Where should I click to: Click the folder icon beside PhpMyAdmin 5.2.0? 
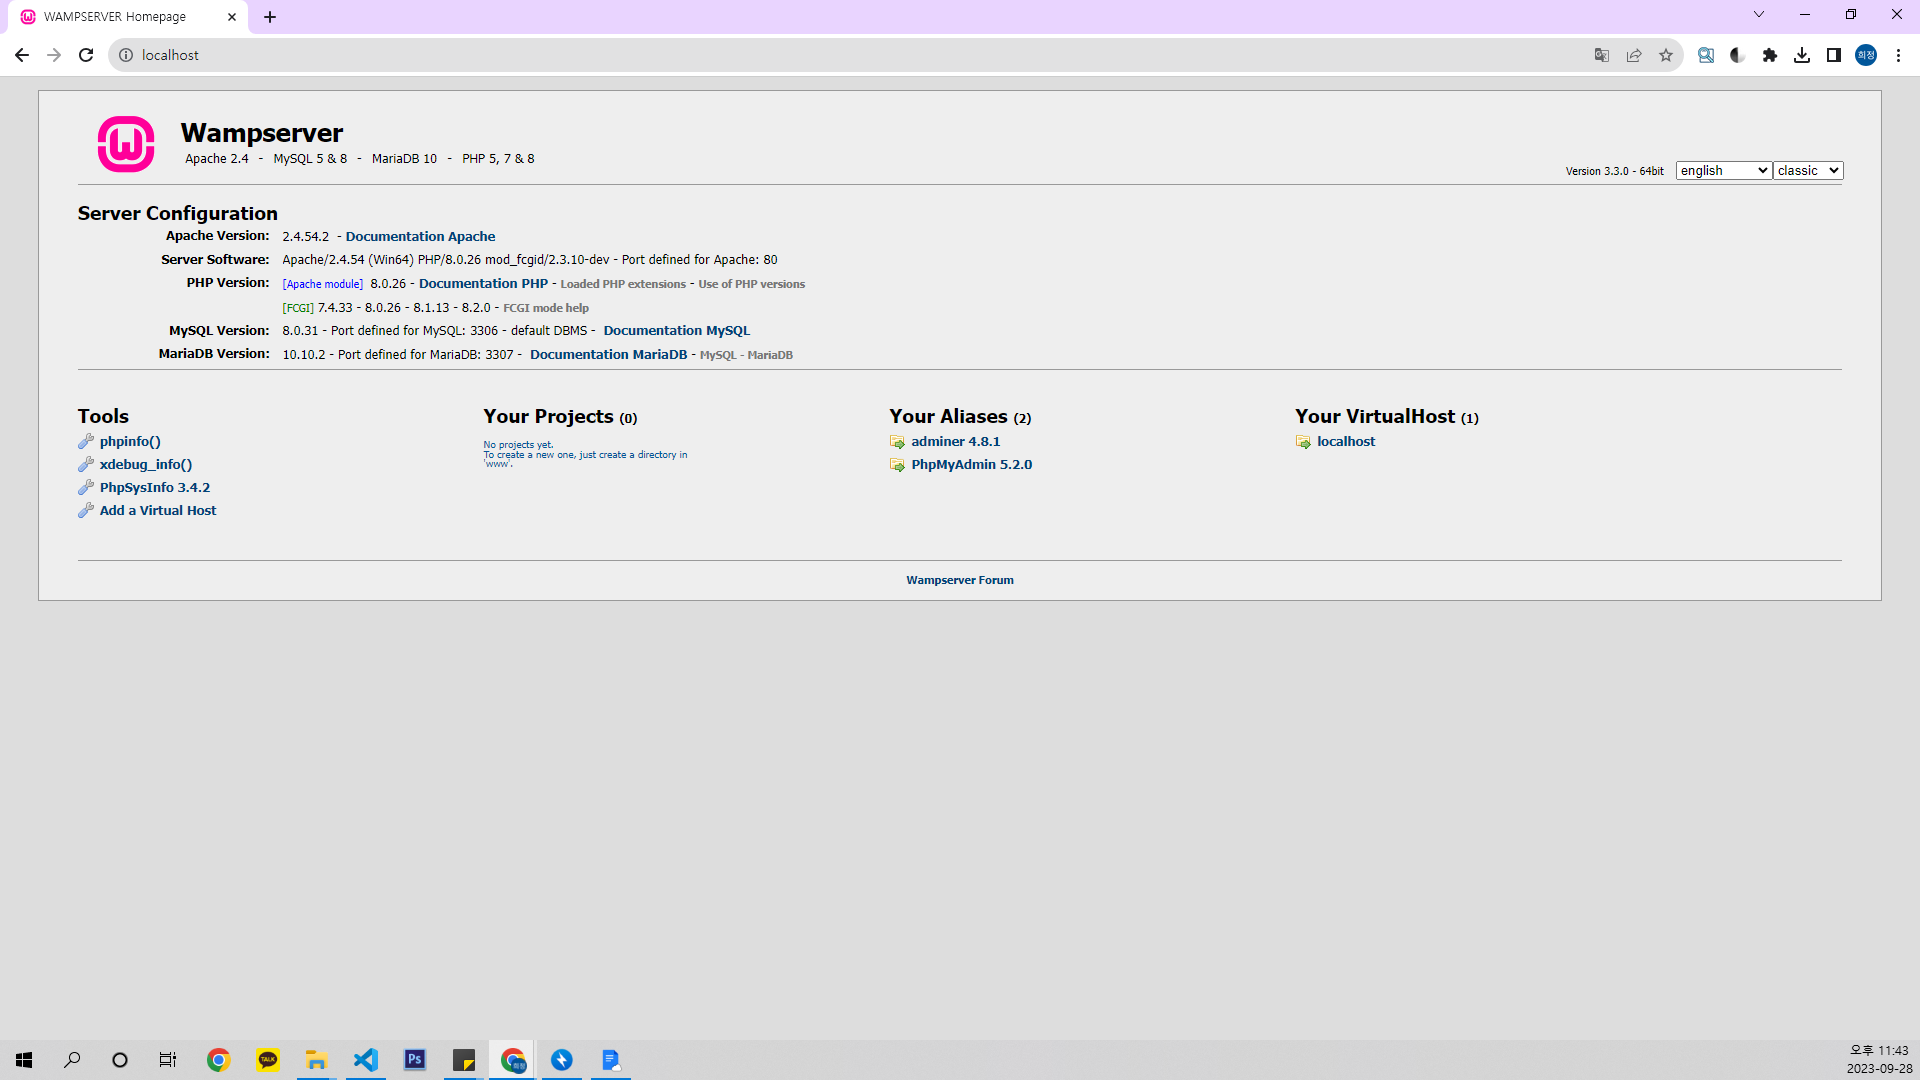pos(897,465)
